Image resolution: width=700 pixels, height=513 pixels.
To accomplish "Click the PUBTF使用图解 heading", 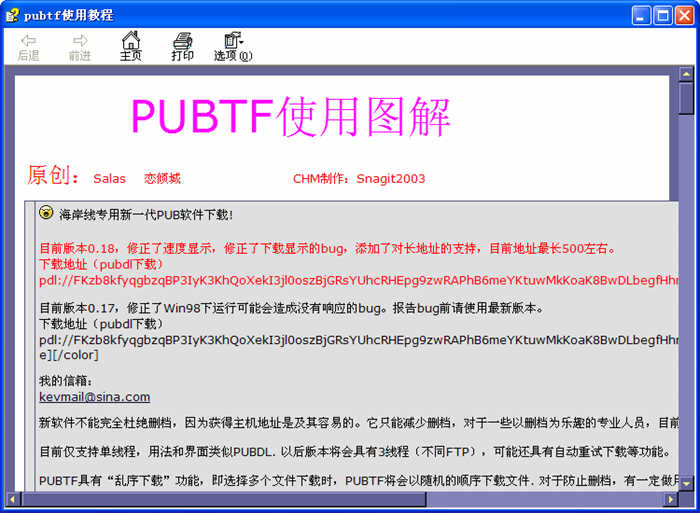I will (291, 117).
